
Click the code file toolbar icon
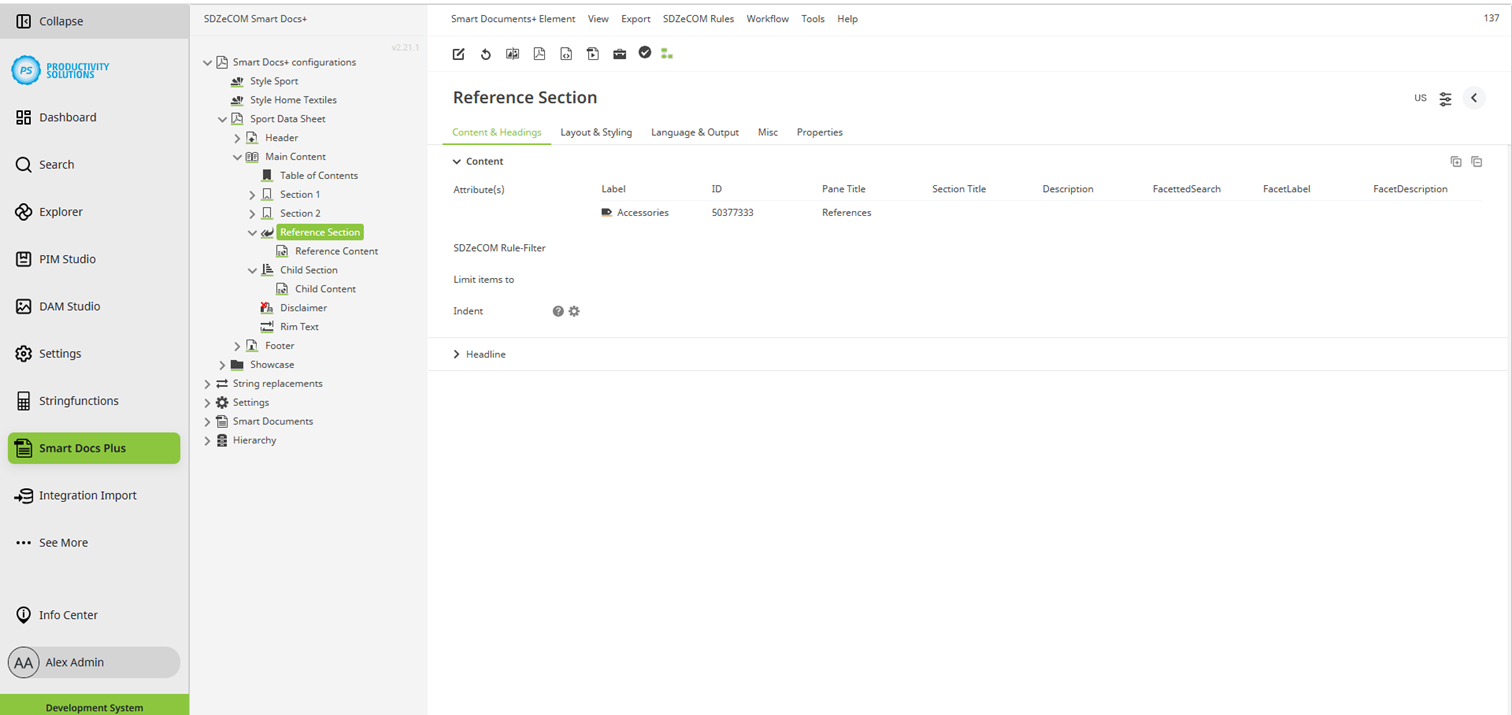coord(566,54)
